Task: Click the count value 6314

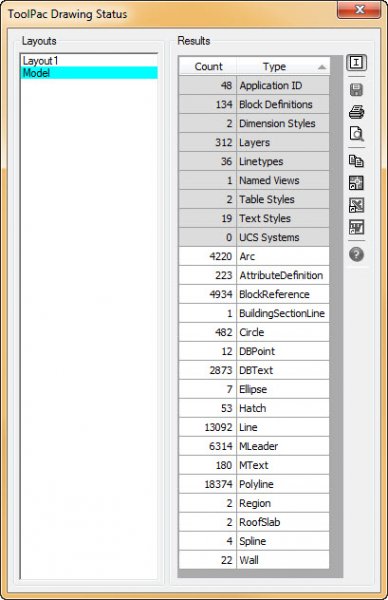Action: (221, 446)
